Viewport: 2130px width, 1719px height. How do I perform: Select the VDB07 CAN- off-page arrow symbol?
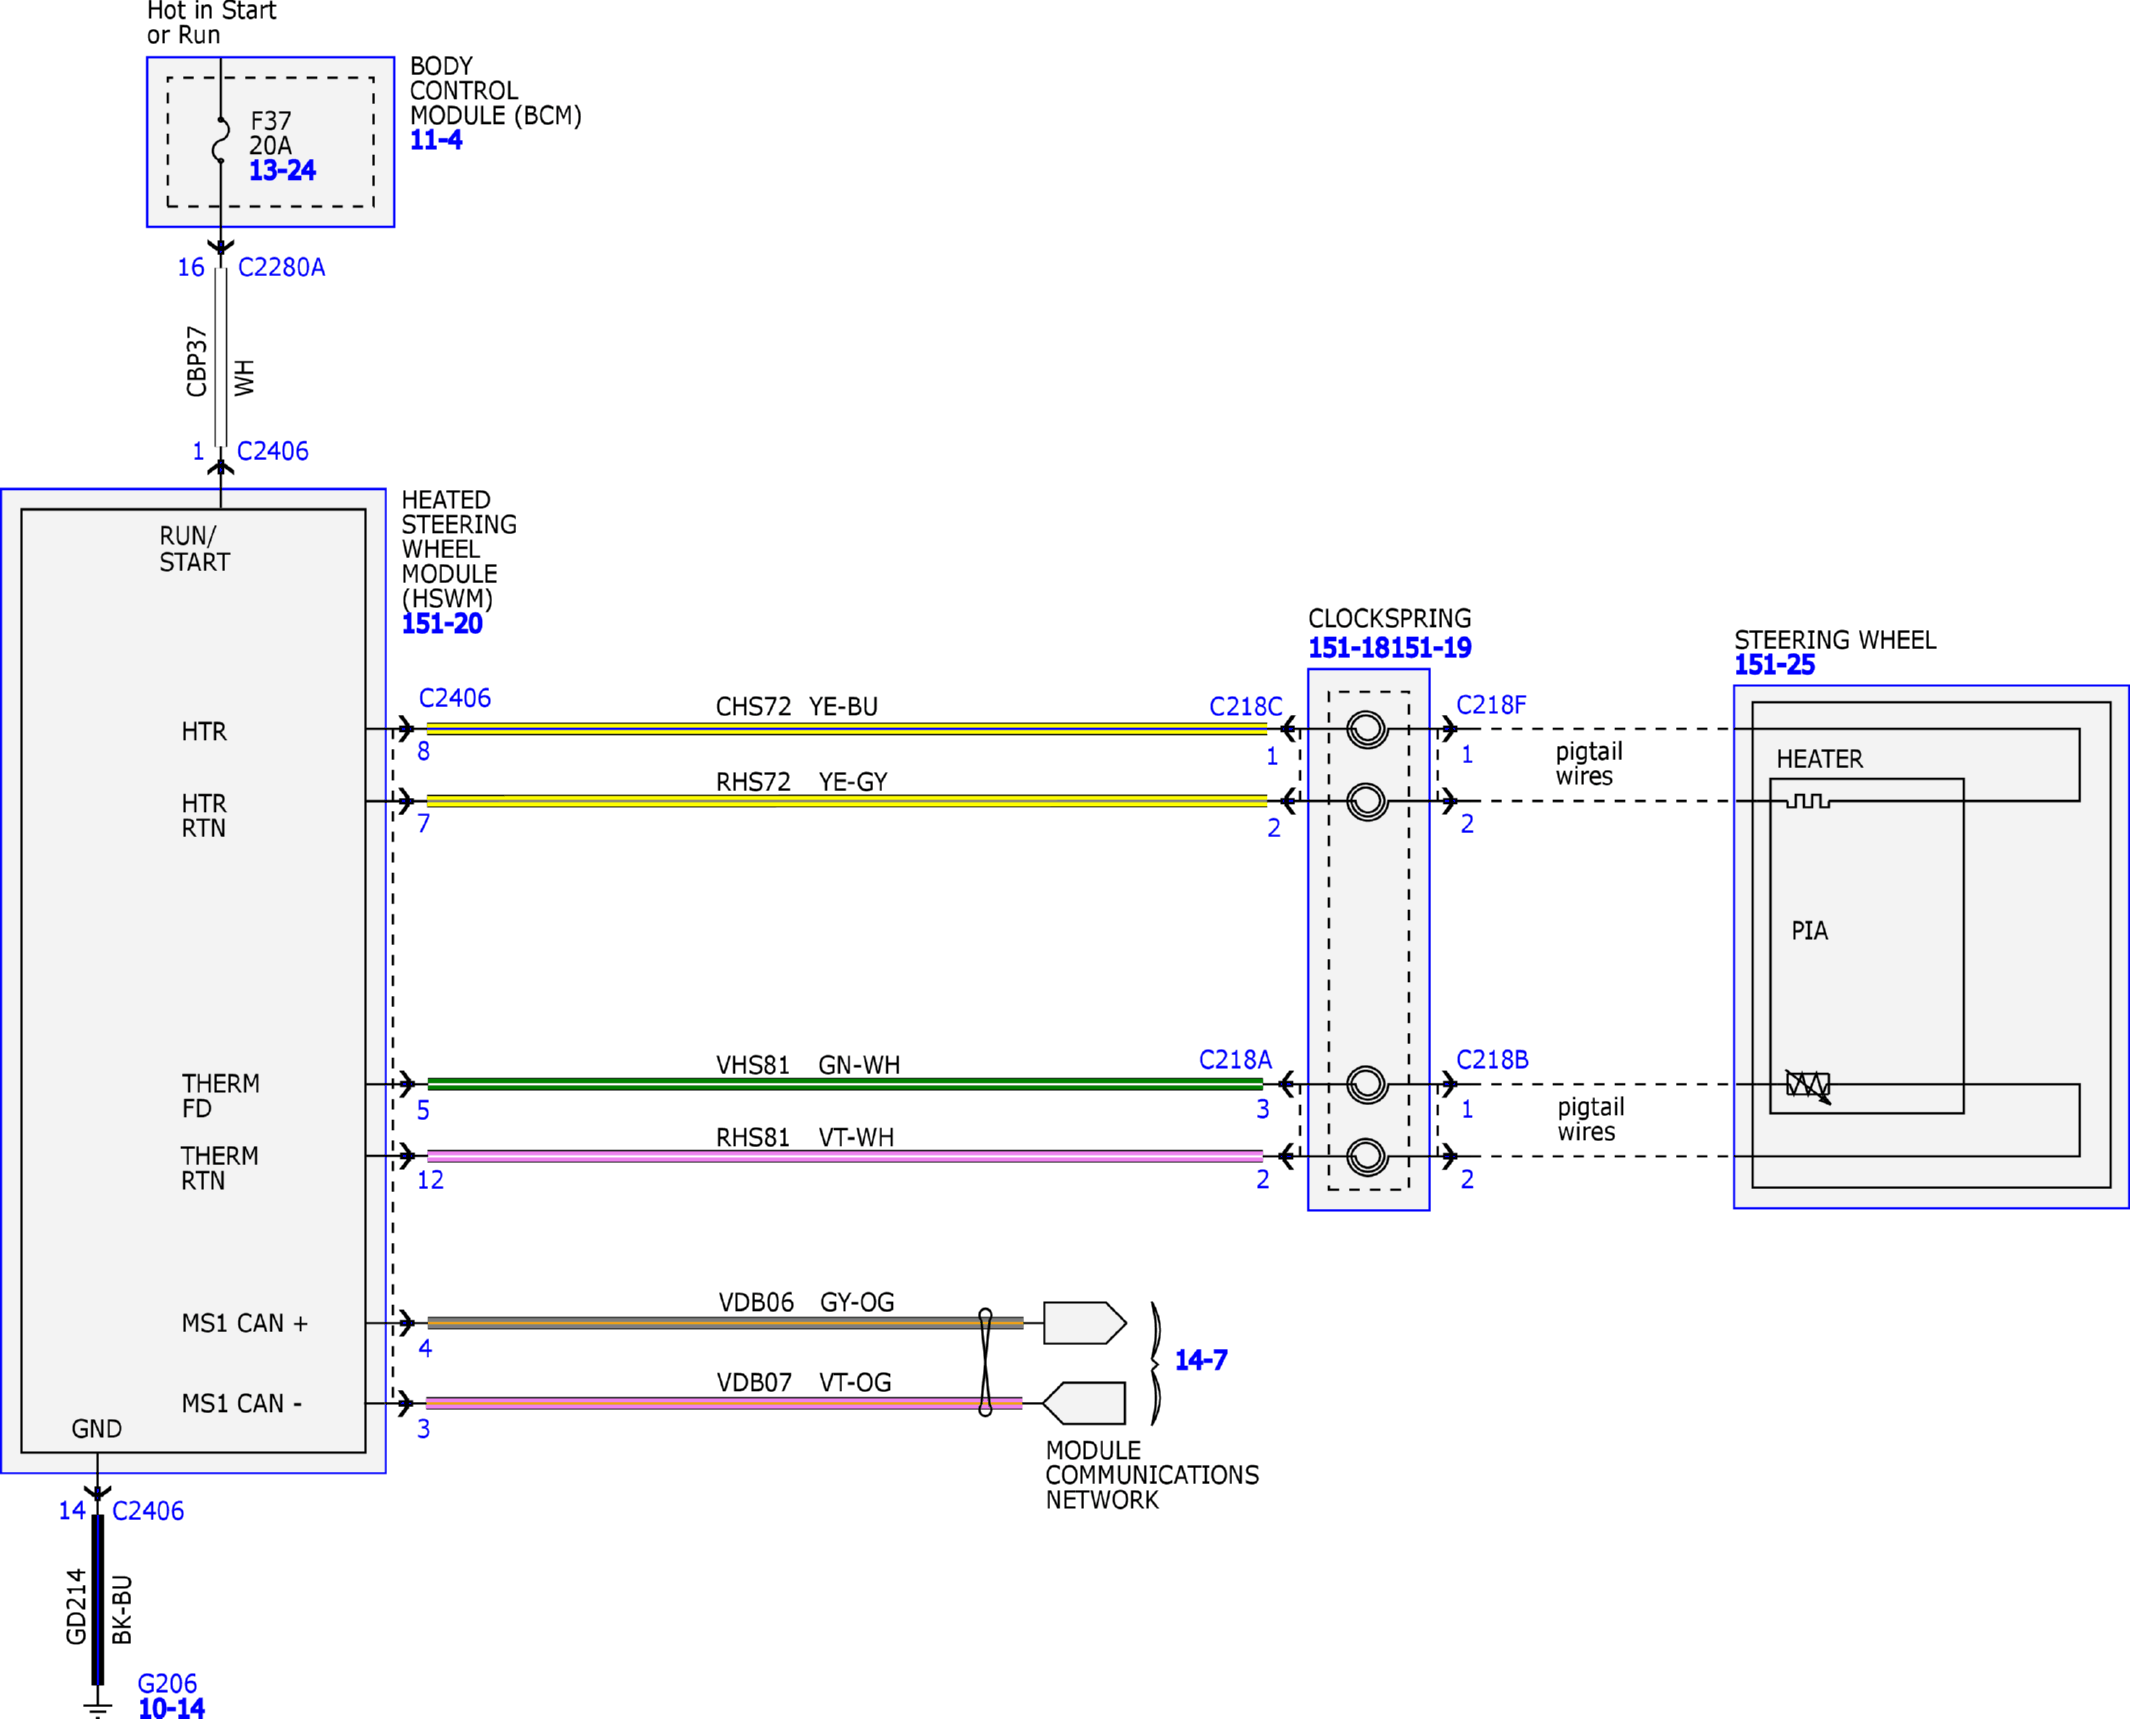(1083, 1404)
